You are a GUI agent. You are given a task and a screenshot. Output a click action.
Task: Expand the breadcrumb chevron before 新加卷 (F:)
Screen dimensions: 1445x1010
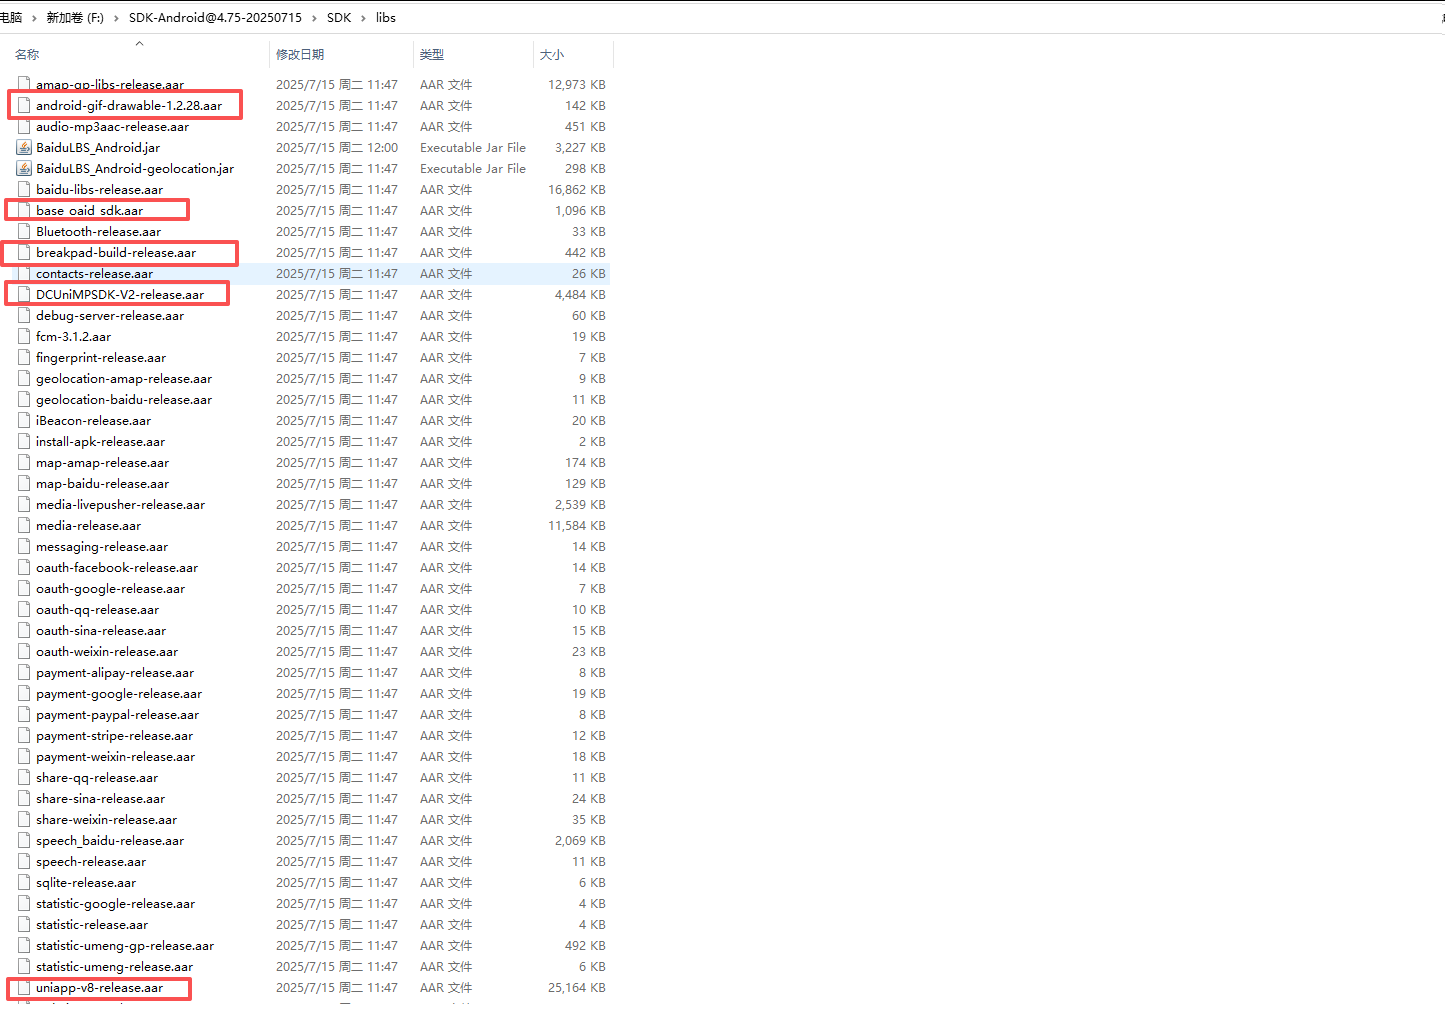point(34,18)
